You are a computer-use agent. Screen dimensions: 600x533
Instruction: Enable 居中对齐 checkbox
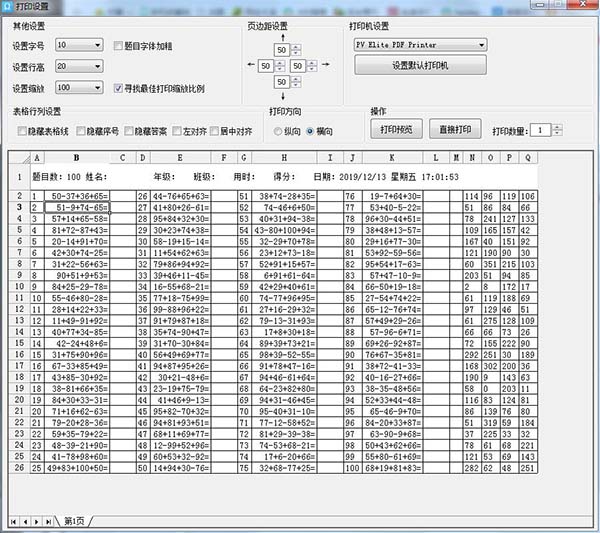[214, 131]
